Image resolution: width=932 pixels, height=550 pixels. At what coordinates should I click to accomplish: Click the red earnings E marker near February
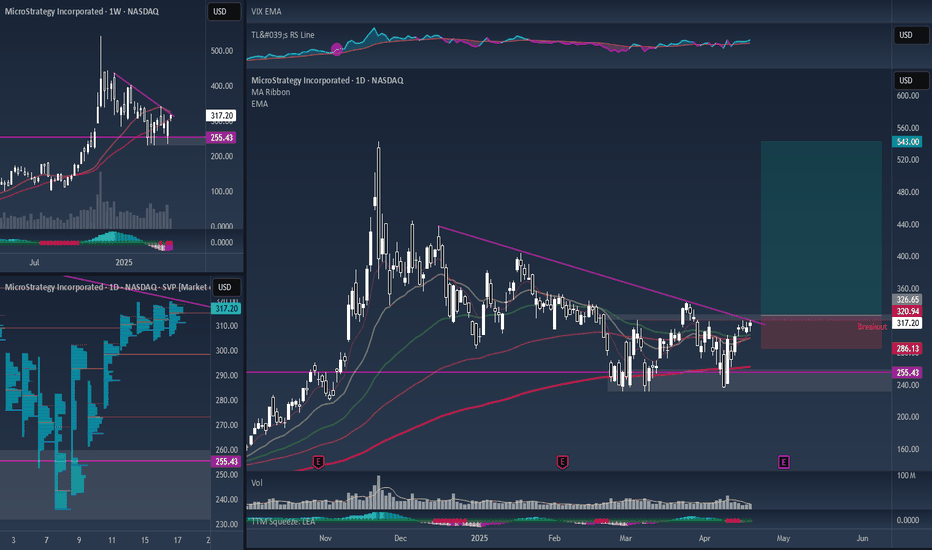(x=562, y=462)
